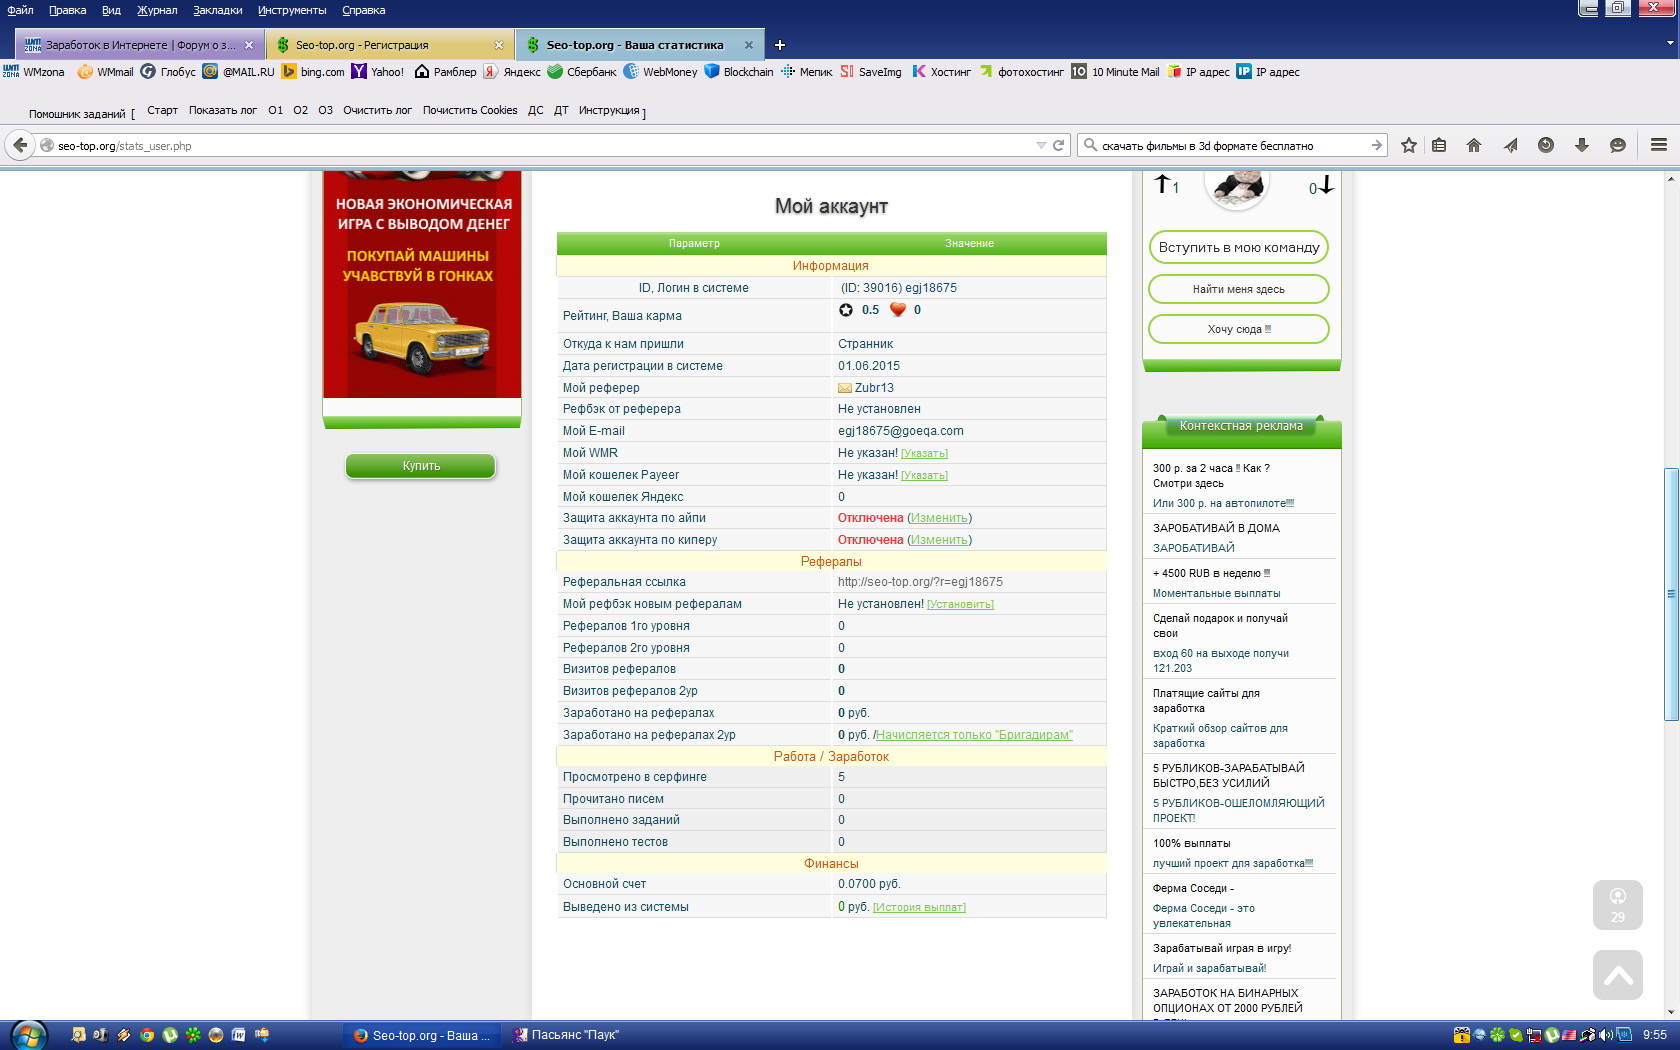Screen dimensions: 1680x1050
Task: Click the Начисляется только Бригадирам link
Action: coord(974,735)
